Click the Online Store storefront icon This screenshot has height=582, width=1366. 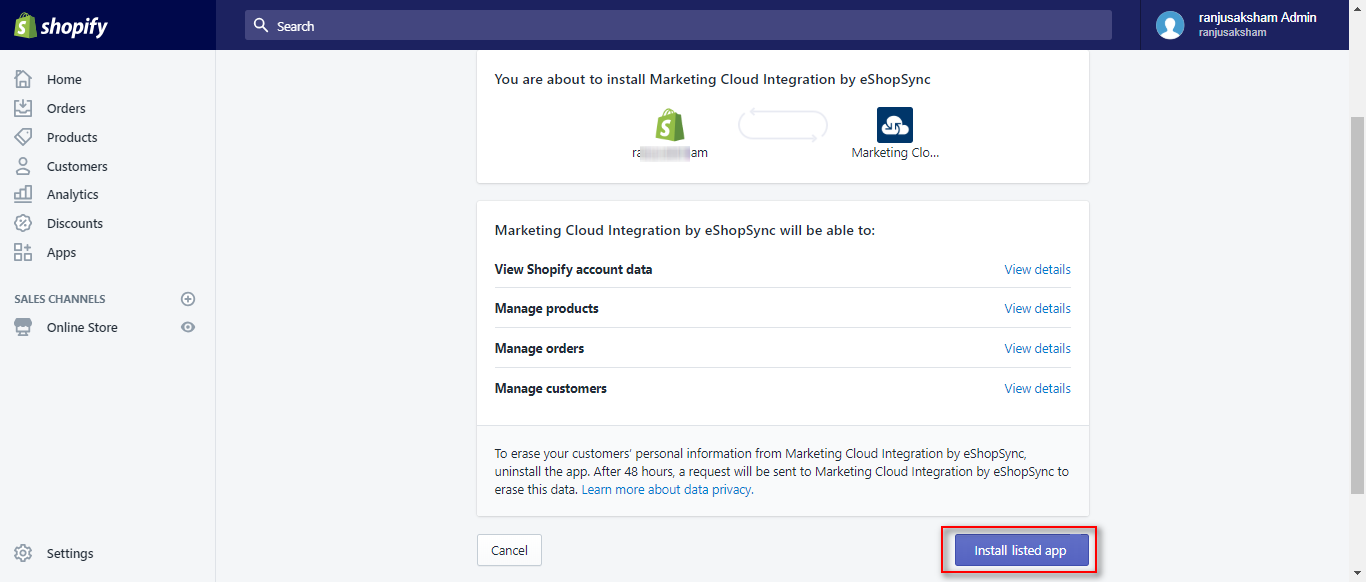[23, 327]
